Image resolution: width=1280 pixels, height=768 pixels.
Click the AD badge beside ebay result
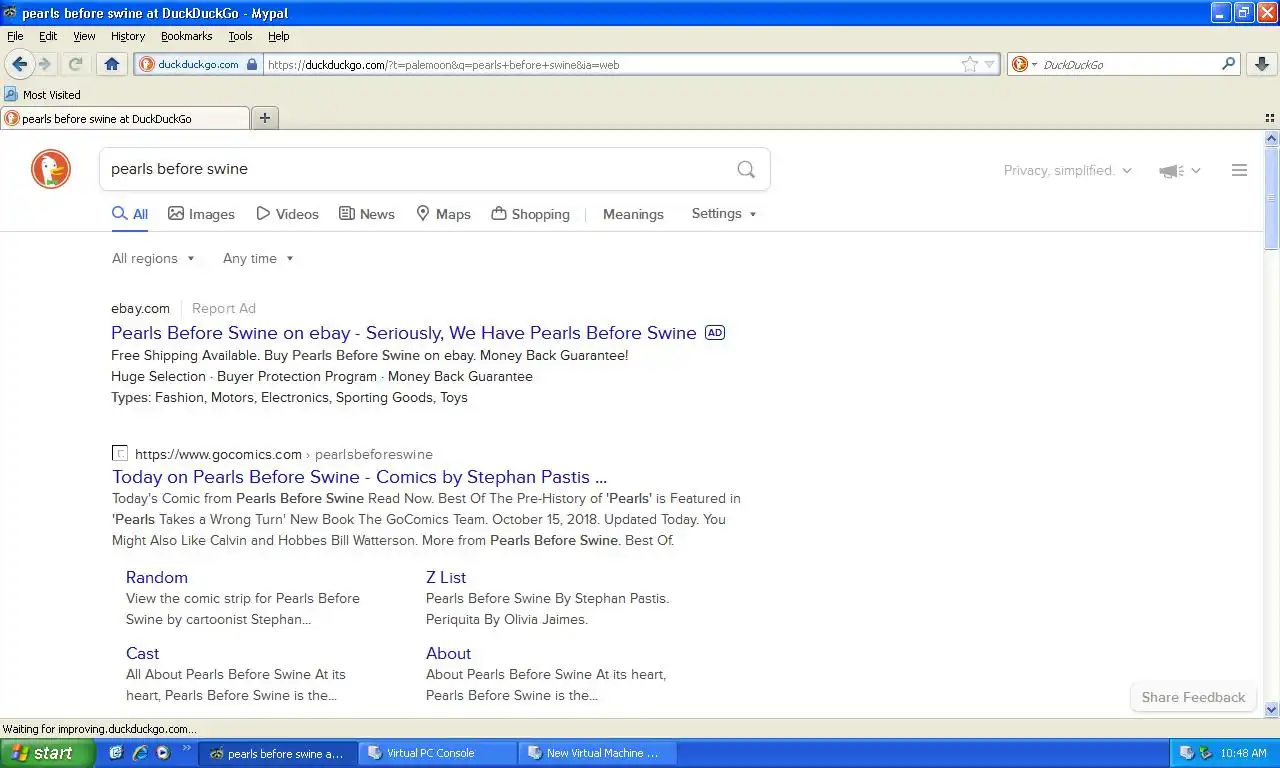715,333
